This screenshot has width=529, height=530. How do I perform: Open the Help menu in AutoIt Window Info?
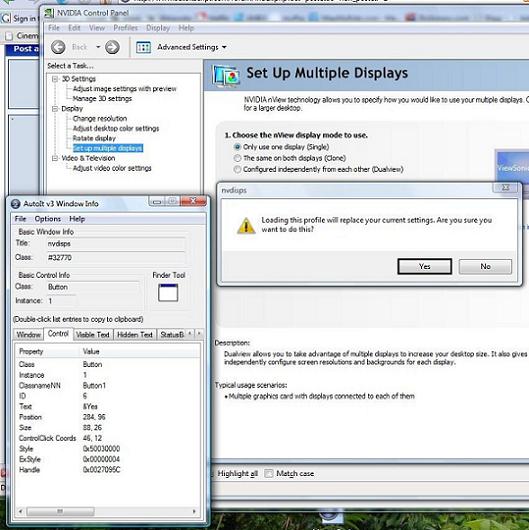coord(77,219)
